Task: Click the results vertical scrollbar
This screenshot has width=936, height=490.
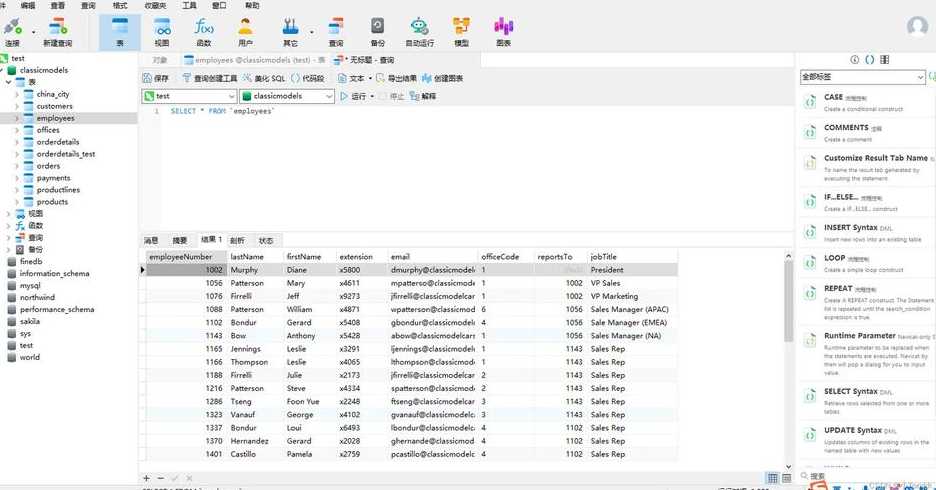Action: coord(789,301)
